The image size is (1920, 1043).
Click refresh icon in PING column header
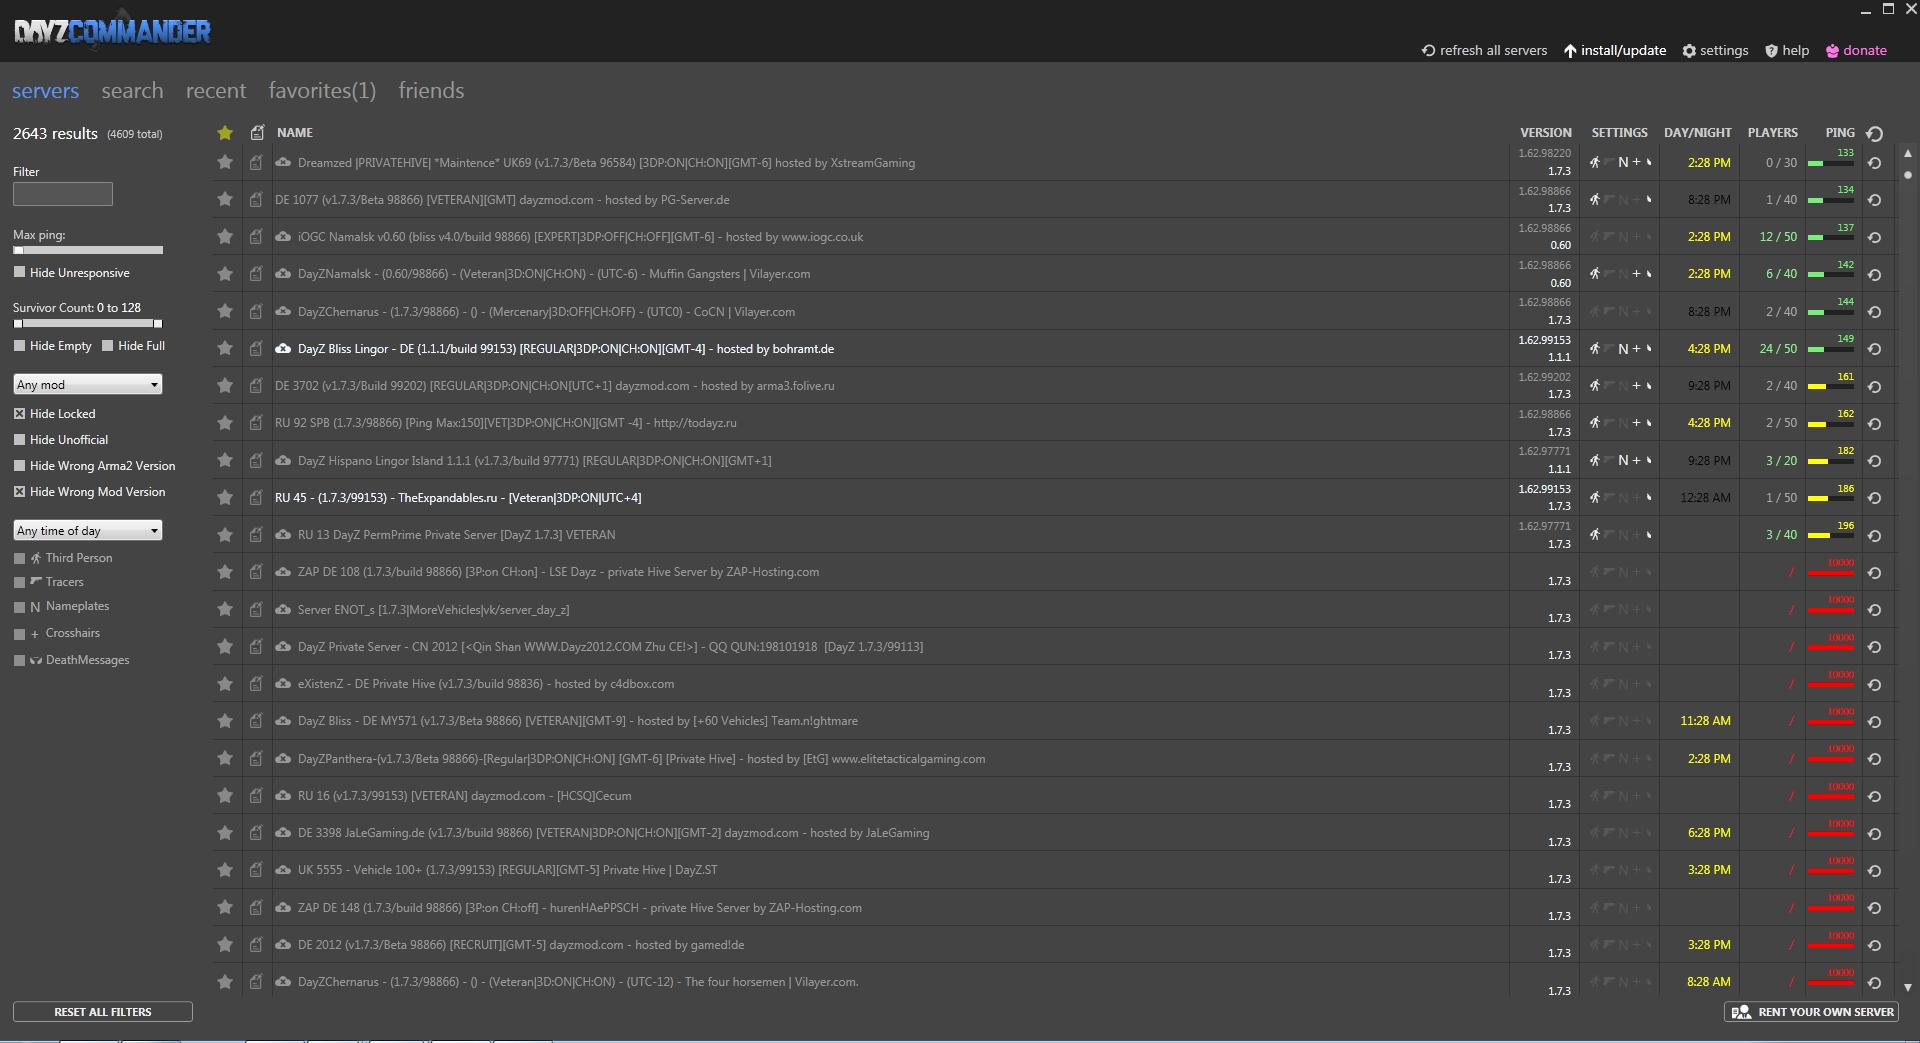(1875, 133)
